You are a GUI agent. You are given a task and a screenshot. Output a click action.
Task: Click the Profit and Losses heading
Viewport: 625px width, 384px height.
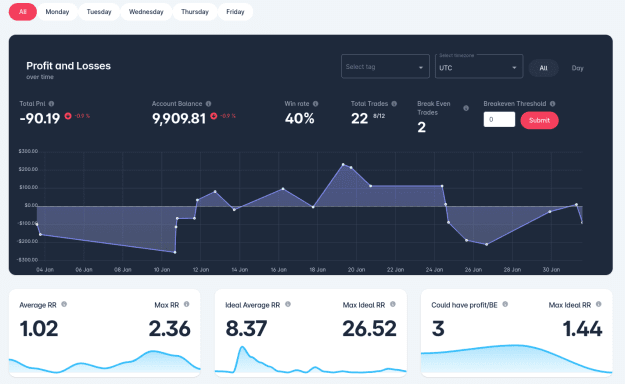click(x=69, y=66)
